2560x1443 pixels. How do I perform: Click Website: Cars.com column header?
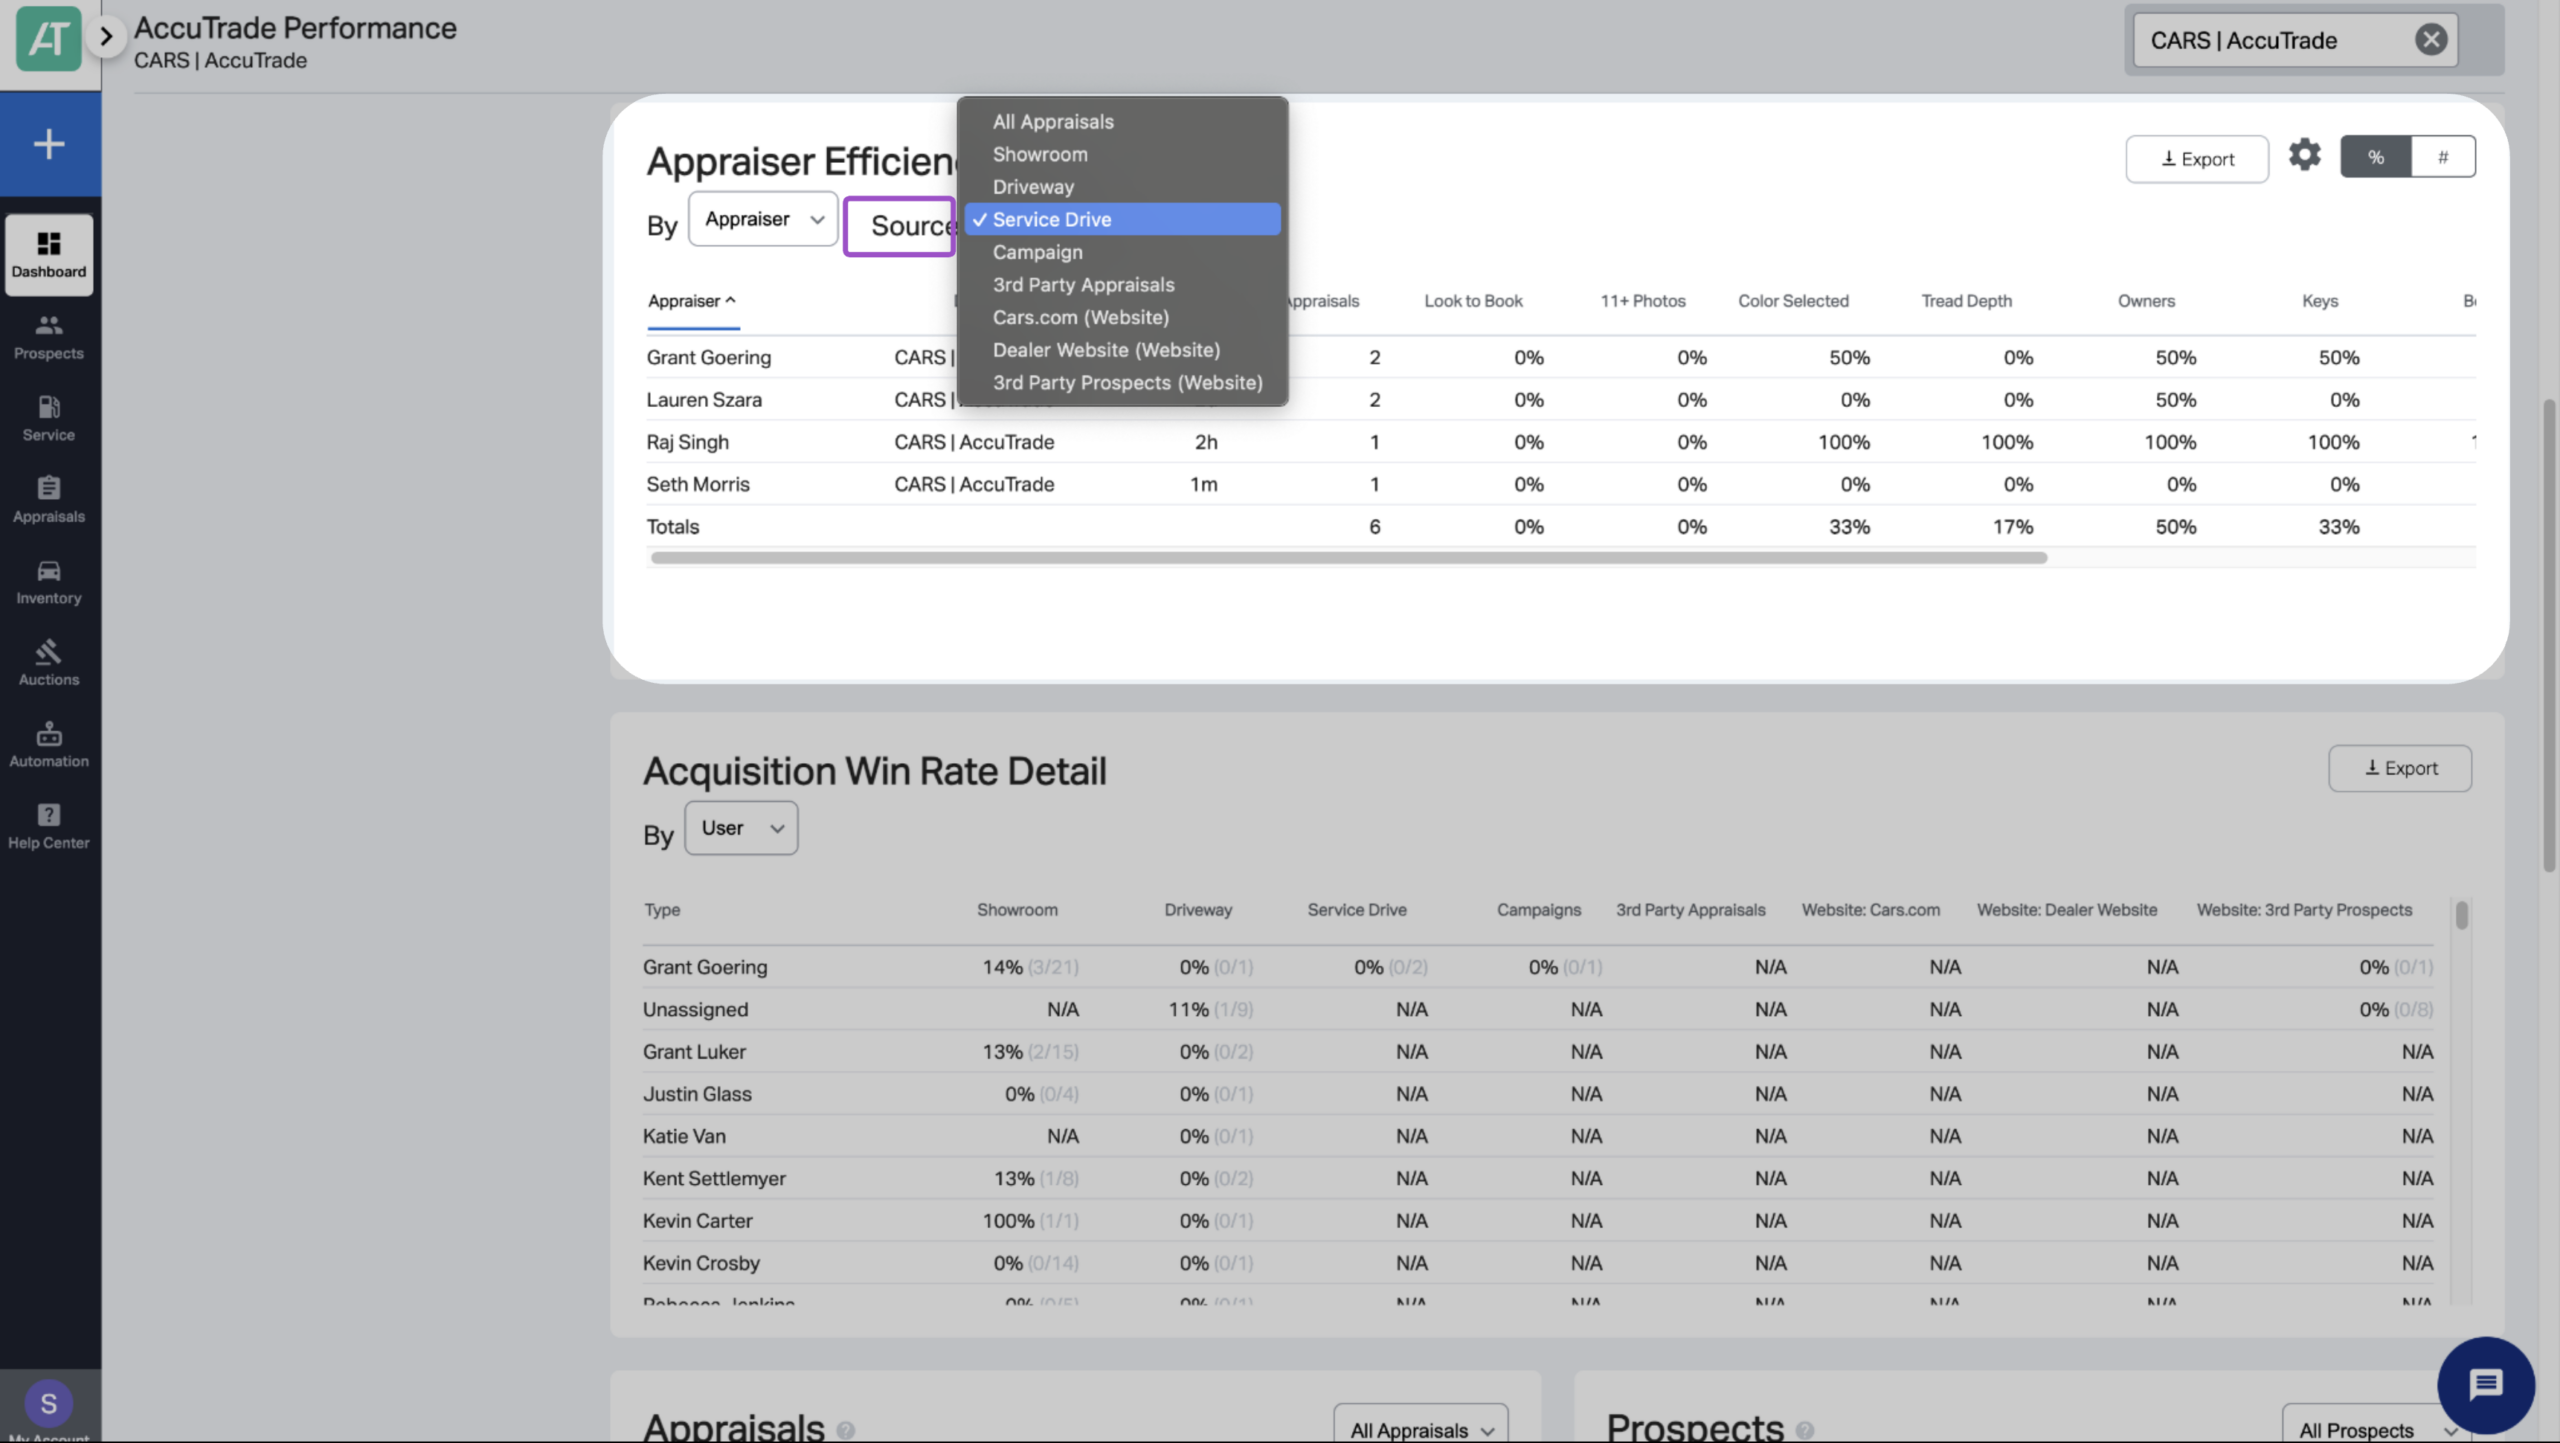coord(1870,910)
